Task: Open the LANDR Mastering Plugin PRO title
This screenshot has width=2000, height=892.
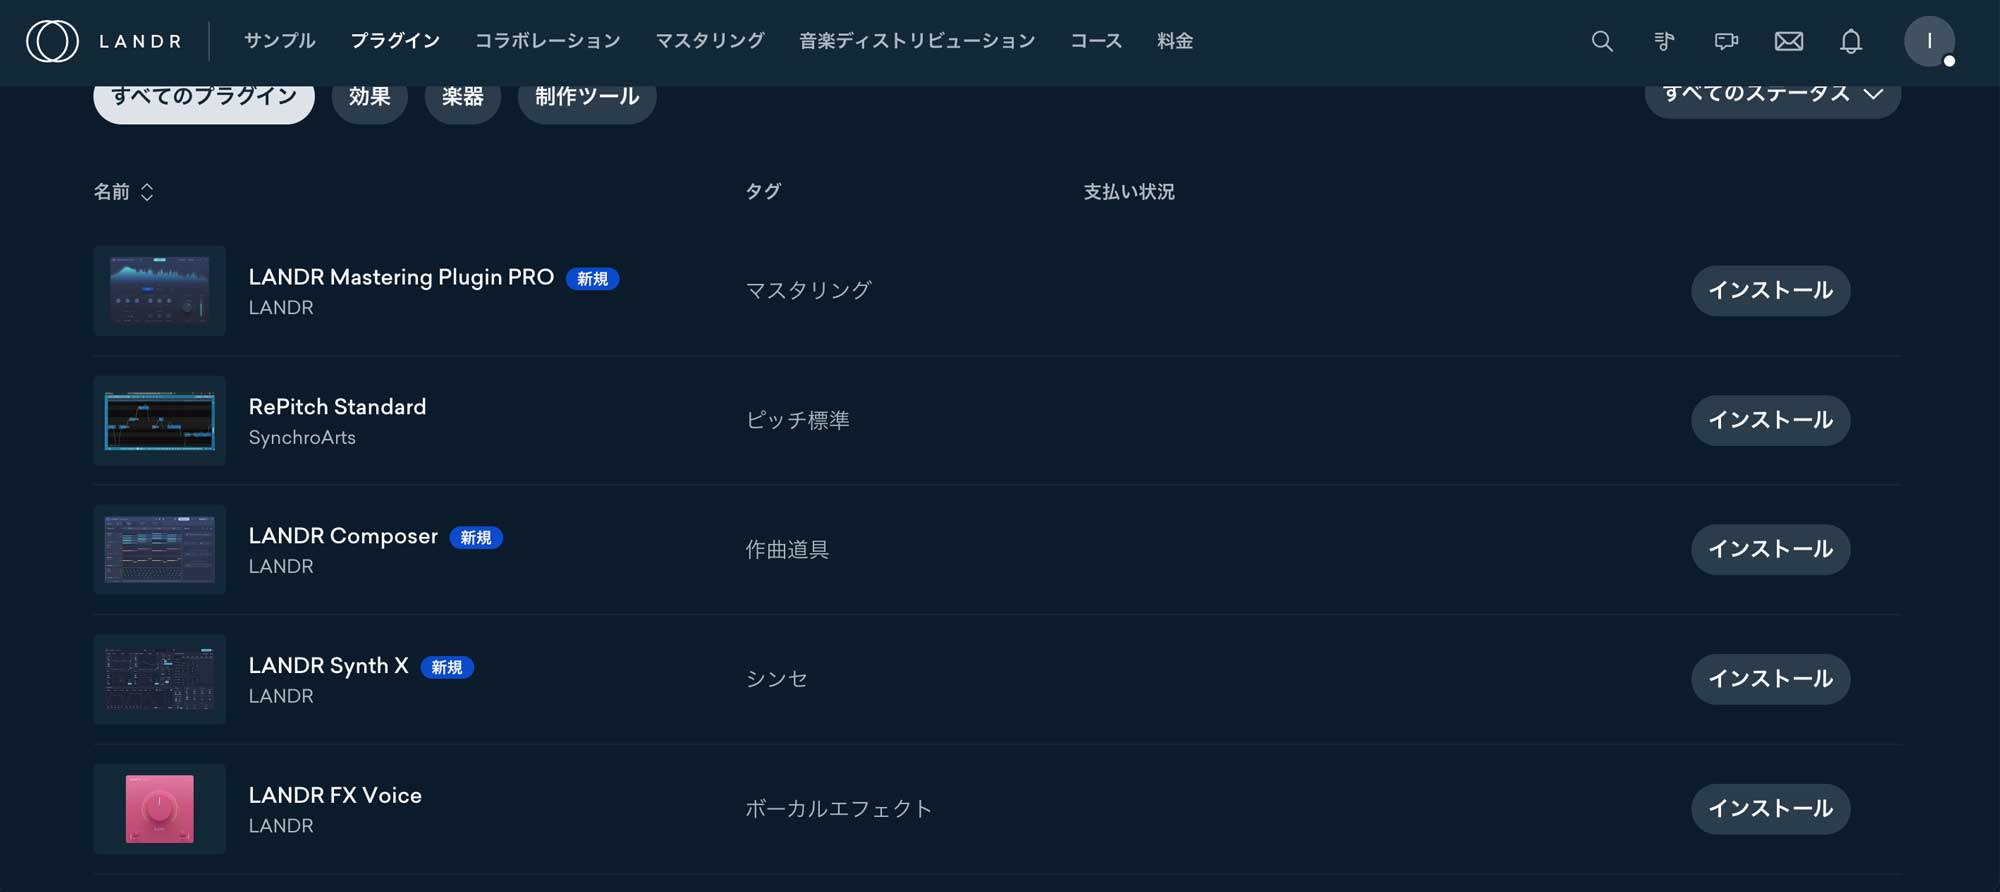Action: [401, 277]
